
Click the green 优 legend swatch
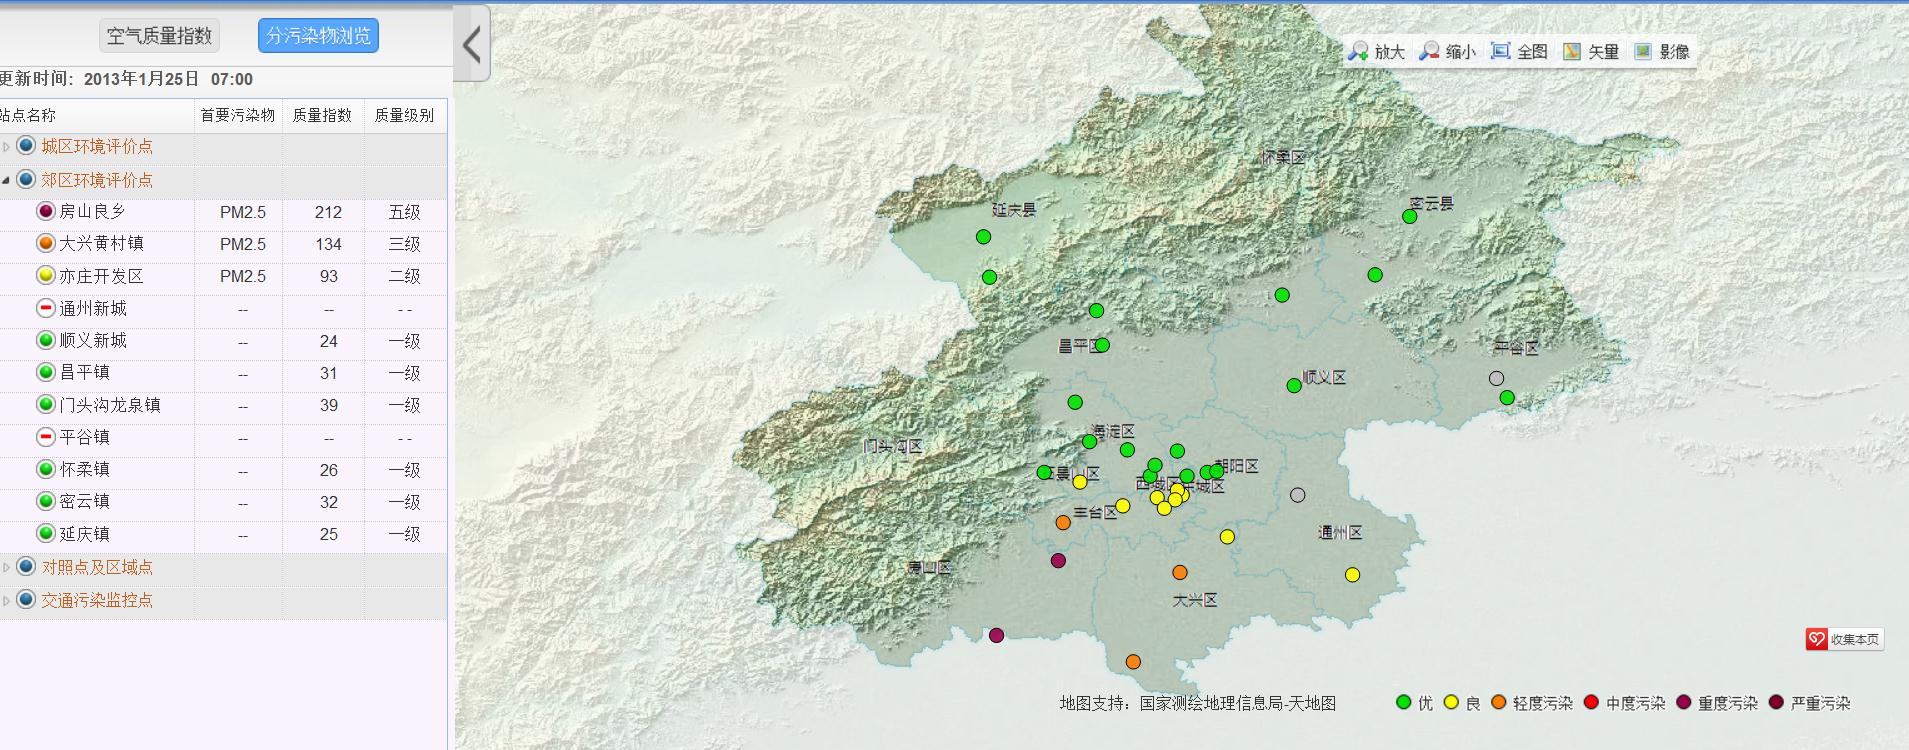[x=1404, y=703]
